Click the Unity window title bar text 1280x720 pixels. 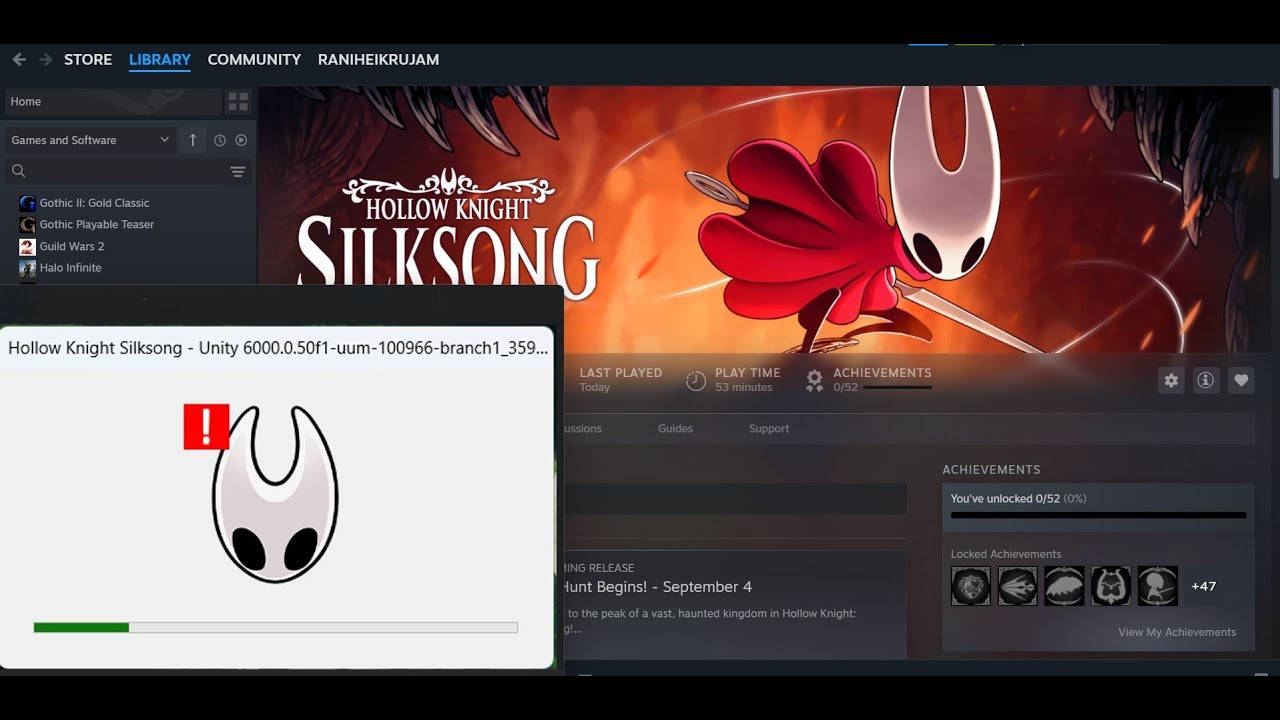pyautogui.click(x=278, y=348)
